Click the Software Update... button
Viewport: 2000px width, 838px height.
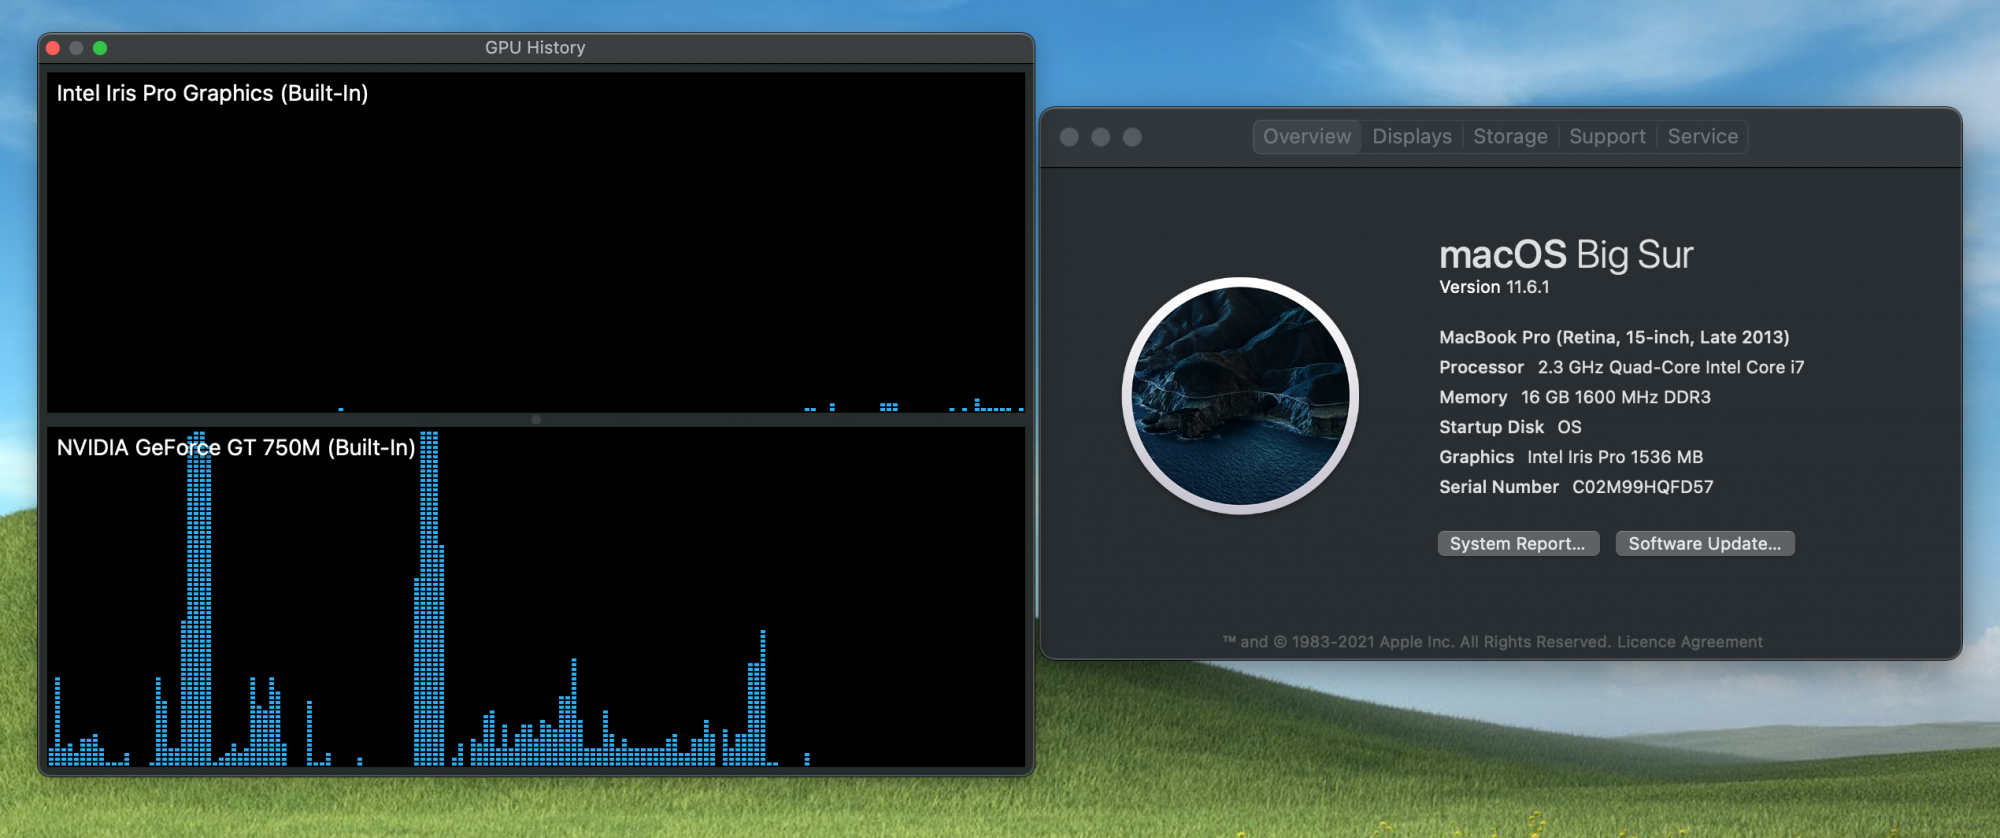[x=1705, y=543]
